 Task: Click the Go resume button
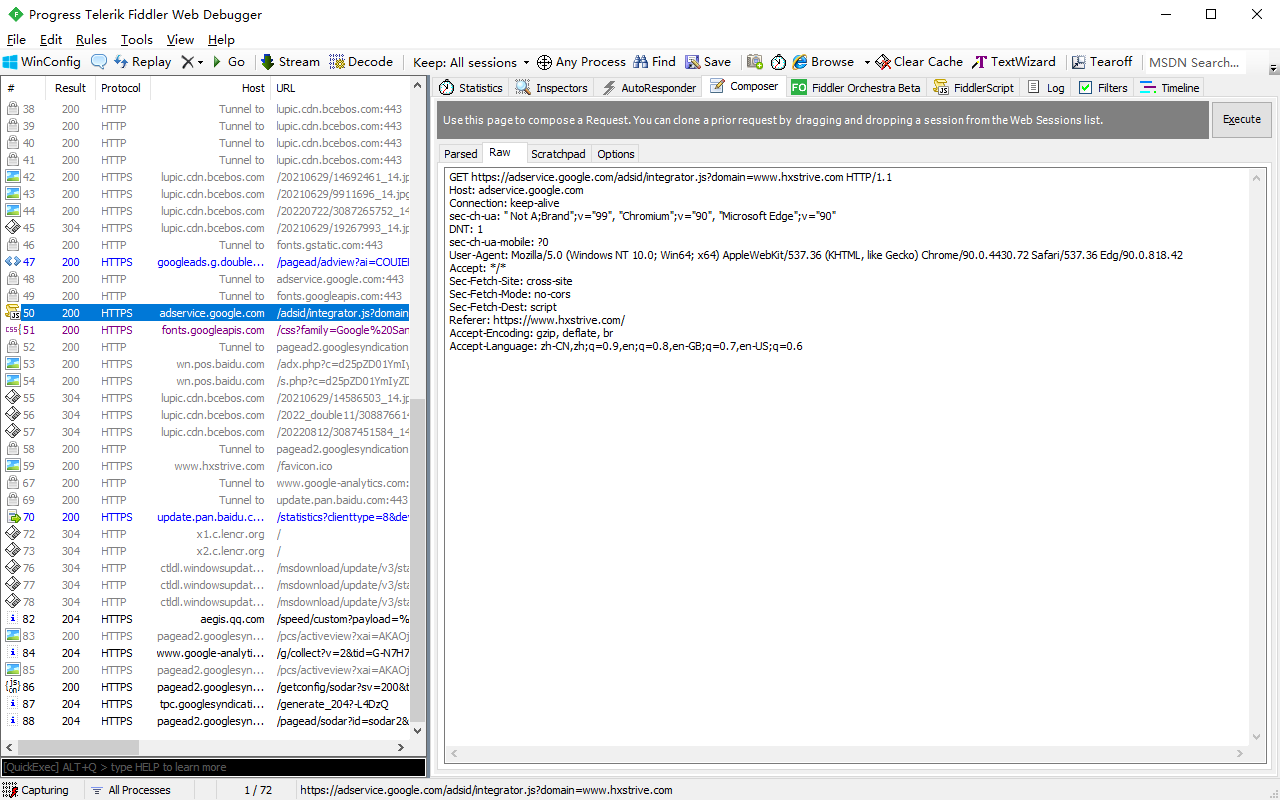coord(228,62)
